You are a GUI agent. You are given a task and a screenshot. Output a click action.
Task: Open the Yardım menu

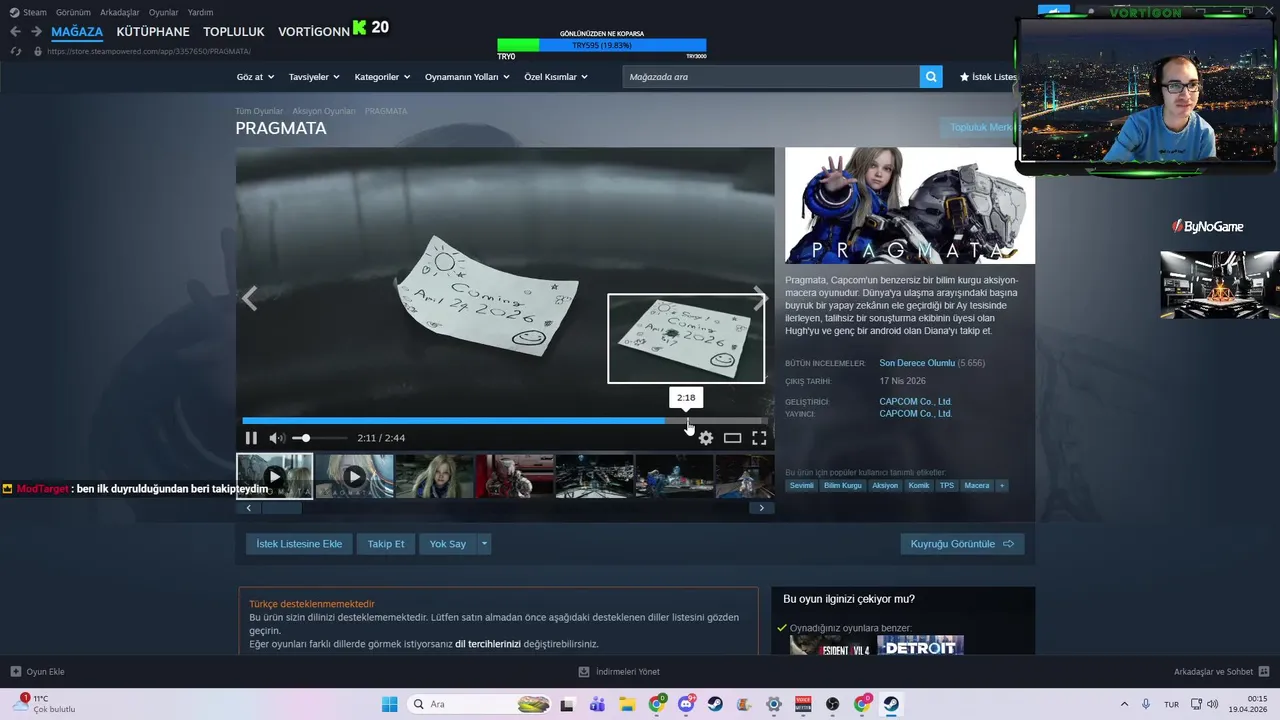[x=200, y=12]
